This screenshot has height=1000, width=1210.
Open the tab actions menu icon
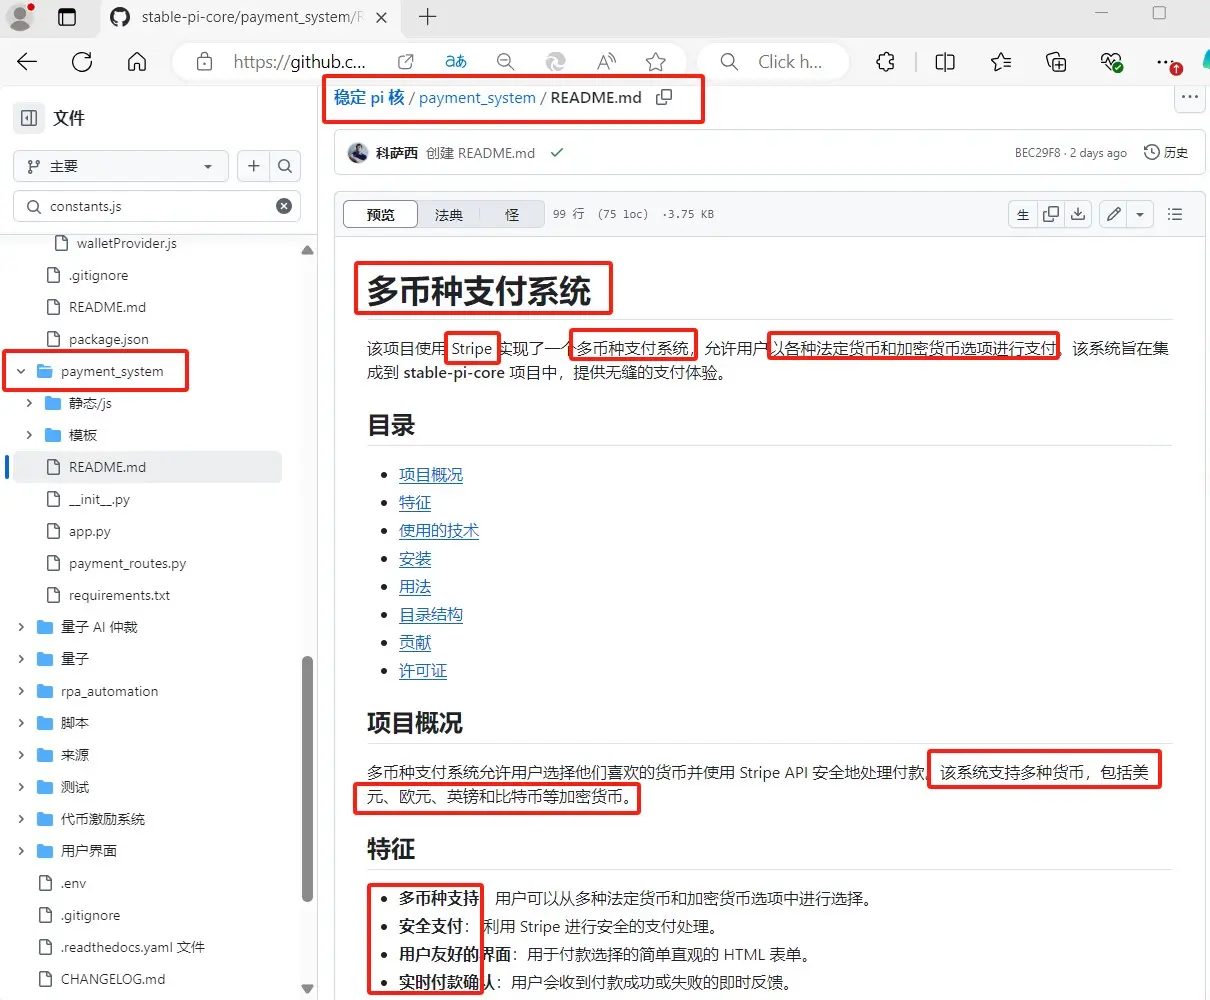67,17
